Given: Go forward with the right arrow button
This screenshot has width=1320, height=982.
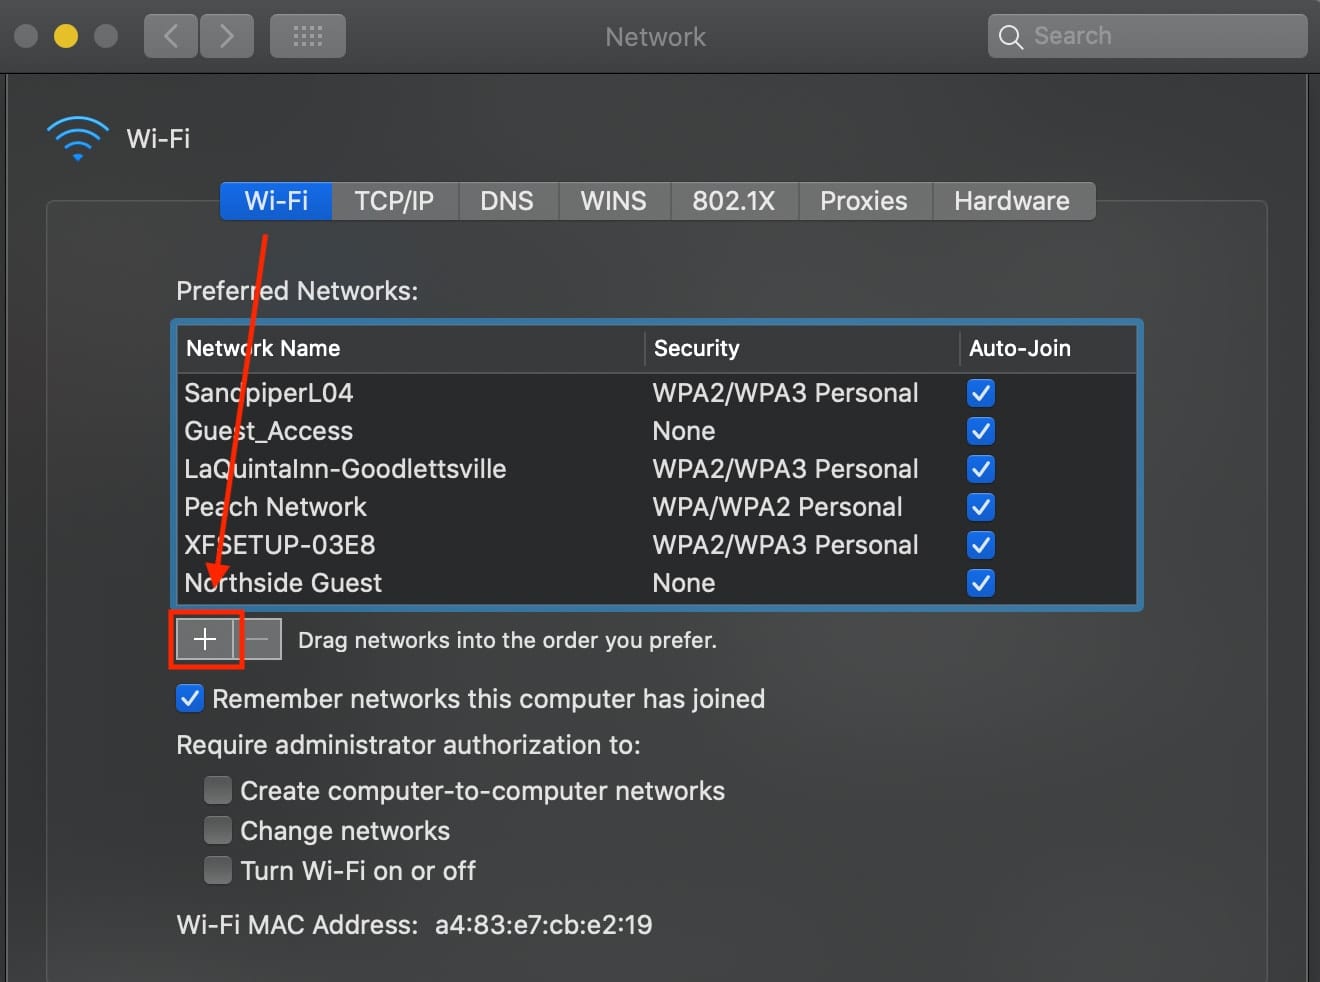Looking at the screenshot, I should [227, 37].
